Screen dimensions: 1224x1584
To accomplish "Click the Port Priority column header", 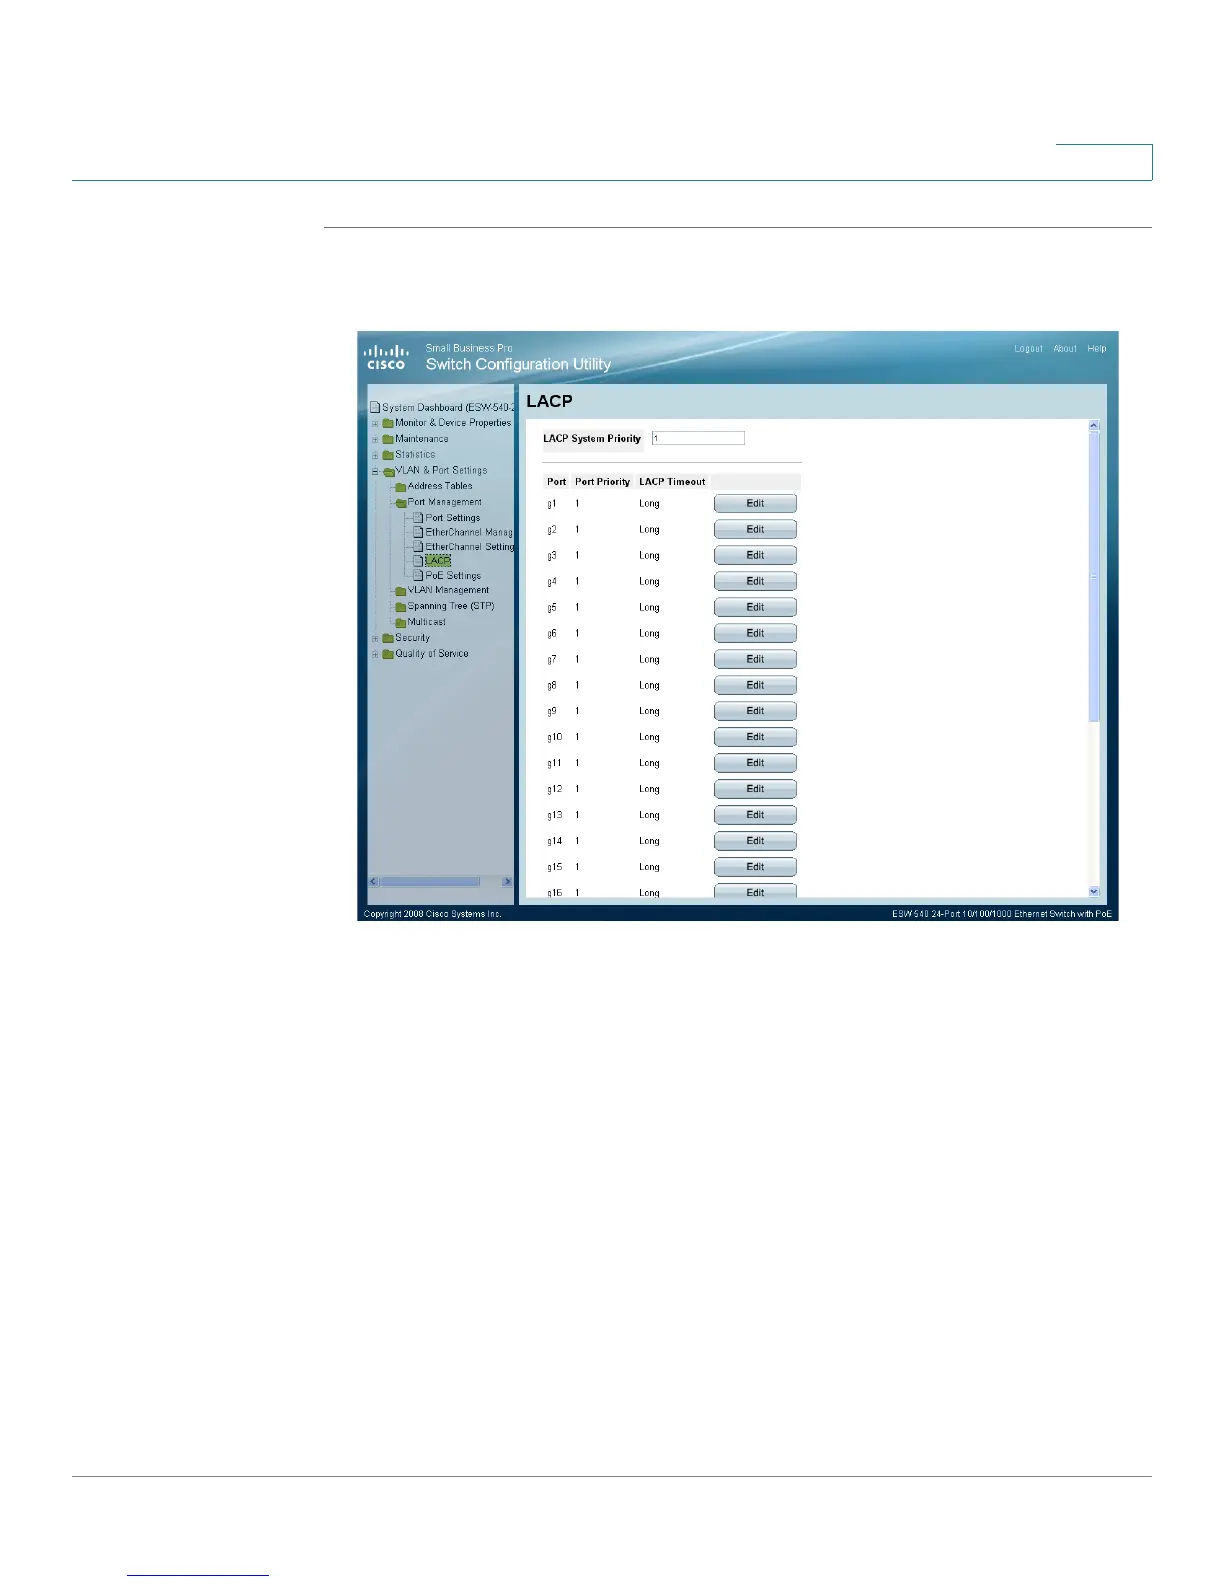I will [603, 482].
